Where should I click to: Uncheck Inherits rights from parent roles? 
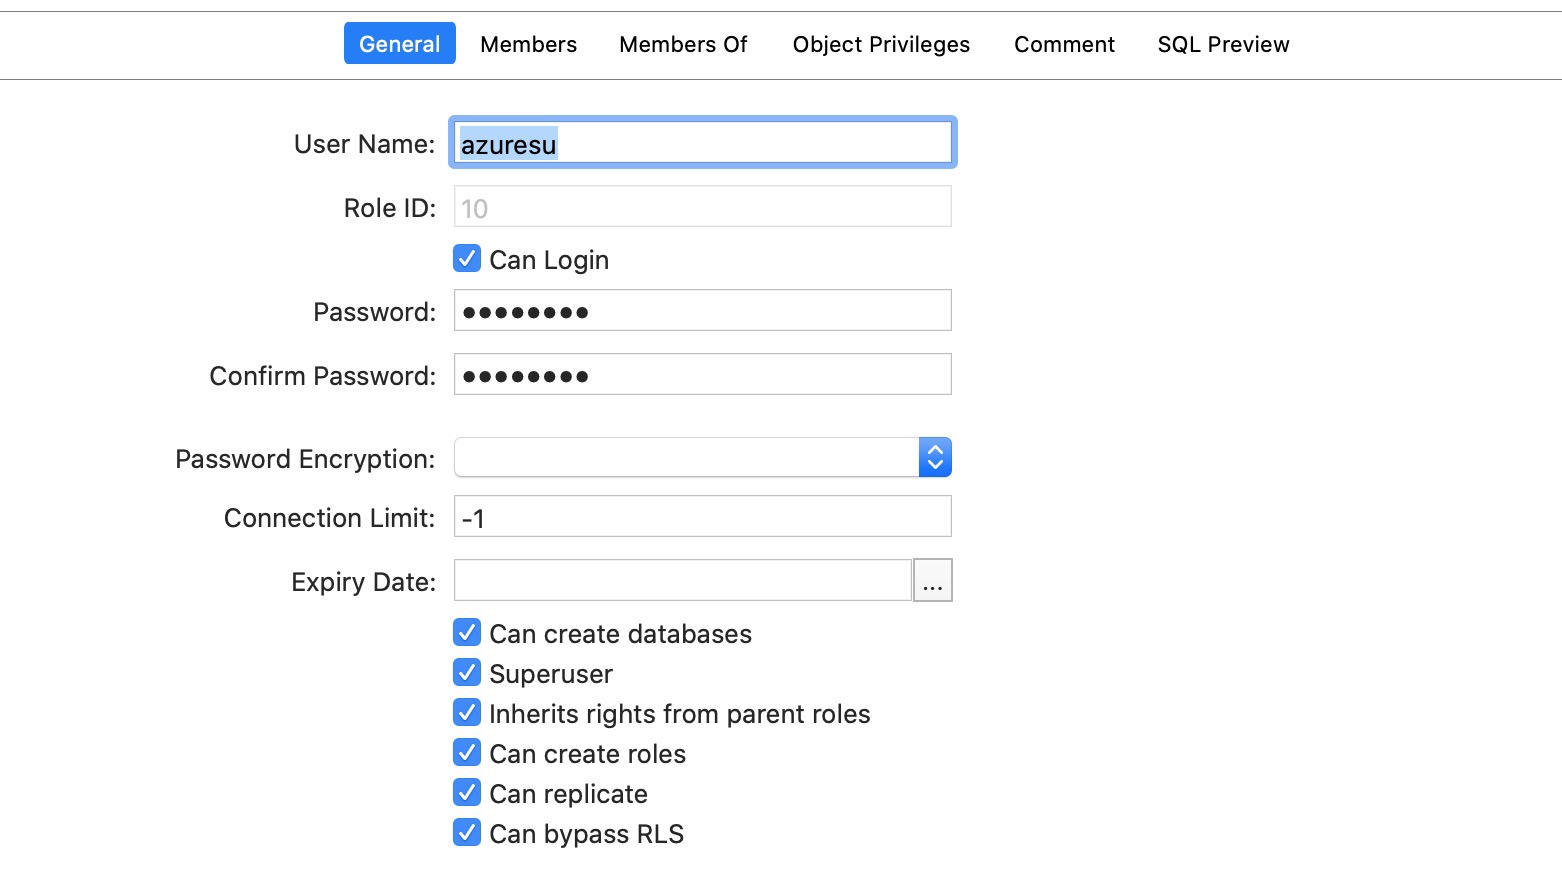pos(466,712)
